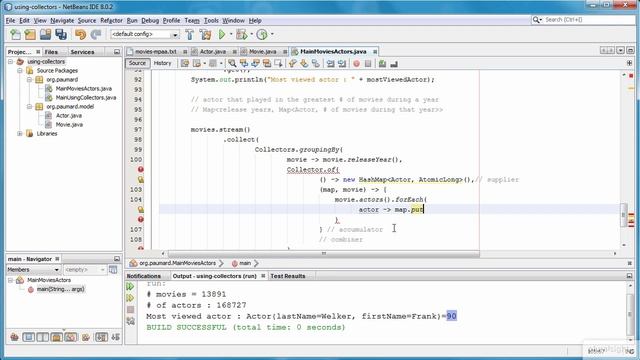The height and width of the screenshot is (360, 640).
Task: Click the Search input field
Action: pos(588,20)
